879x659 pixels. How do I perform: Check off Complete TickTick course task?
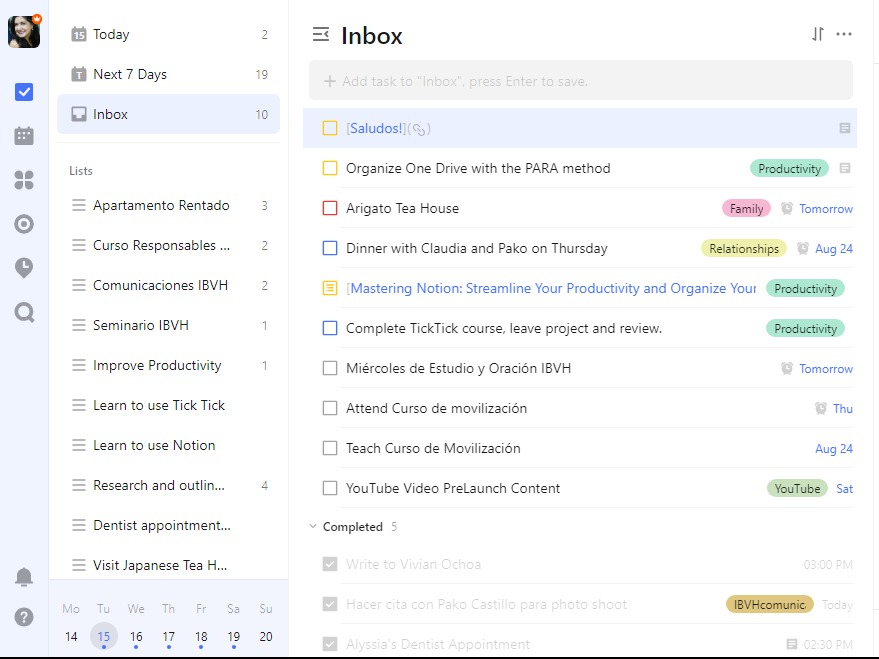pos(330,328)
